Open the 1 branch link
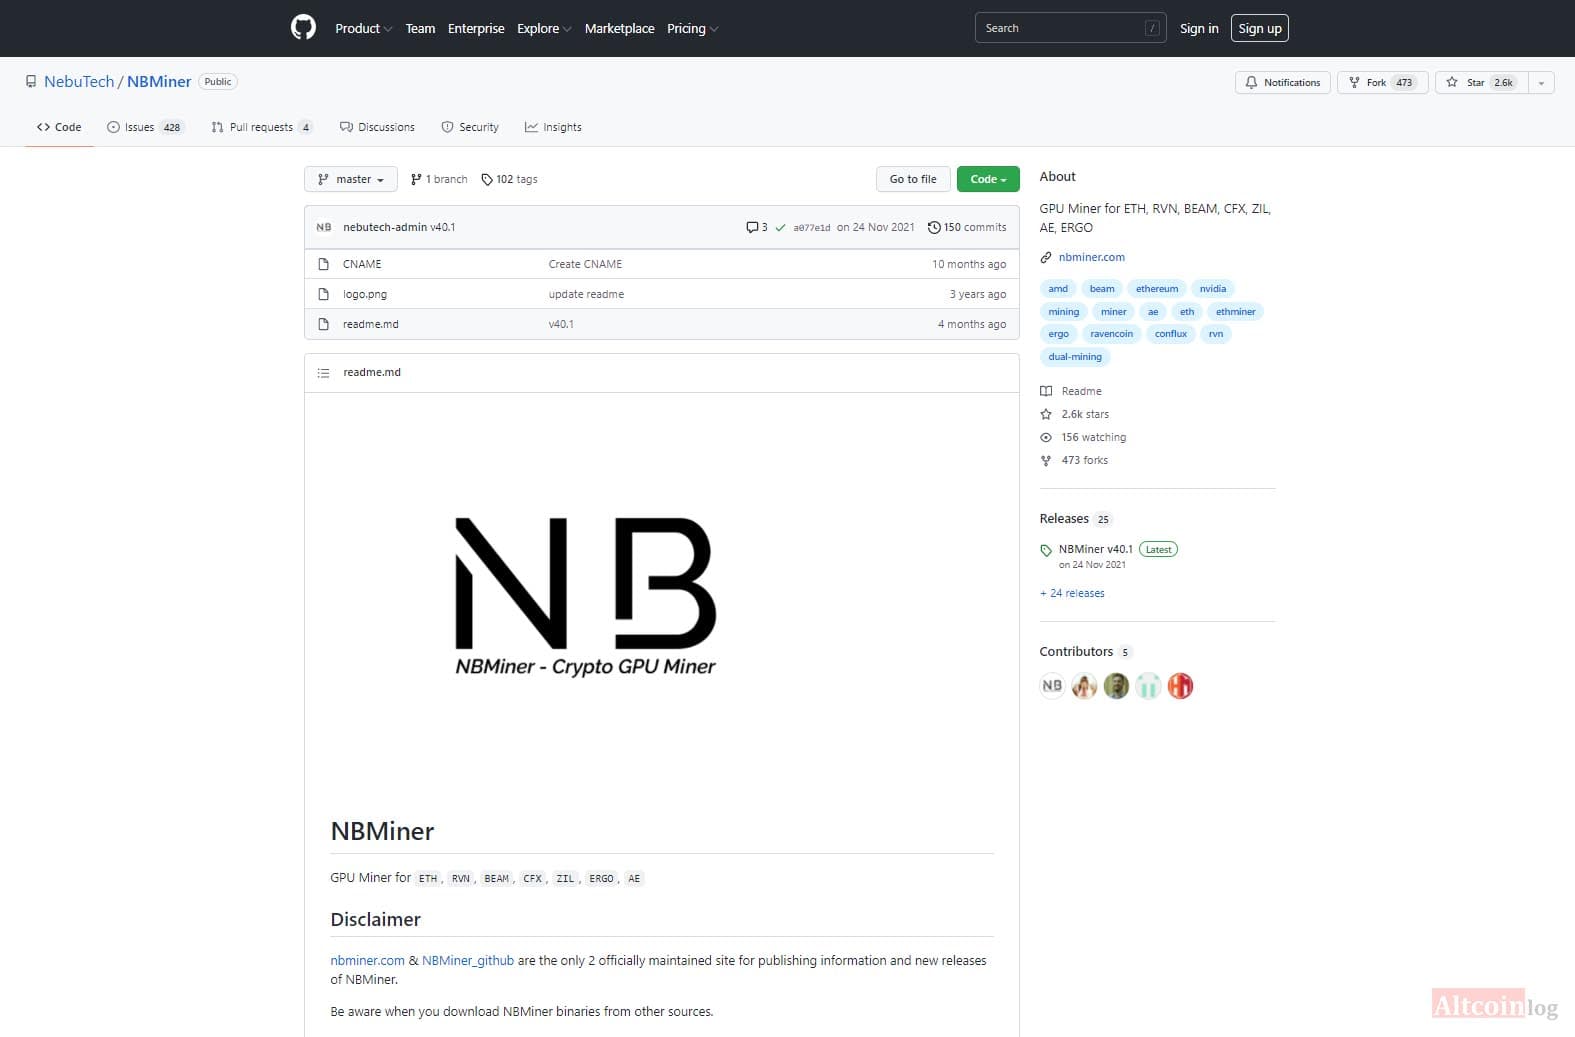The image size is (1575, 1037). coord(439,180)
